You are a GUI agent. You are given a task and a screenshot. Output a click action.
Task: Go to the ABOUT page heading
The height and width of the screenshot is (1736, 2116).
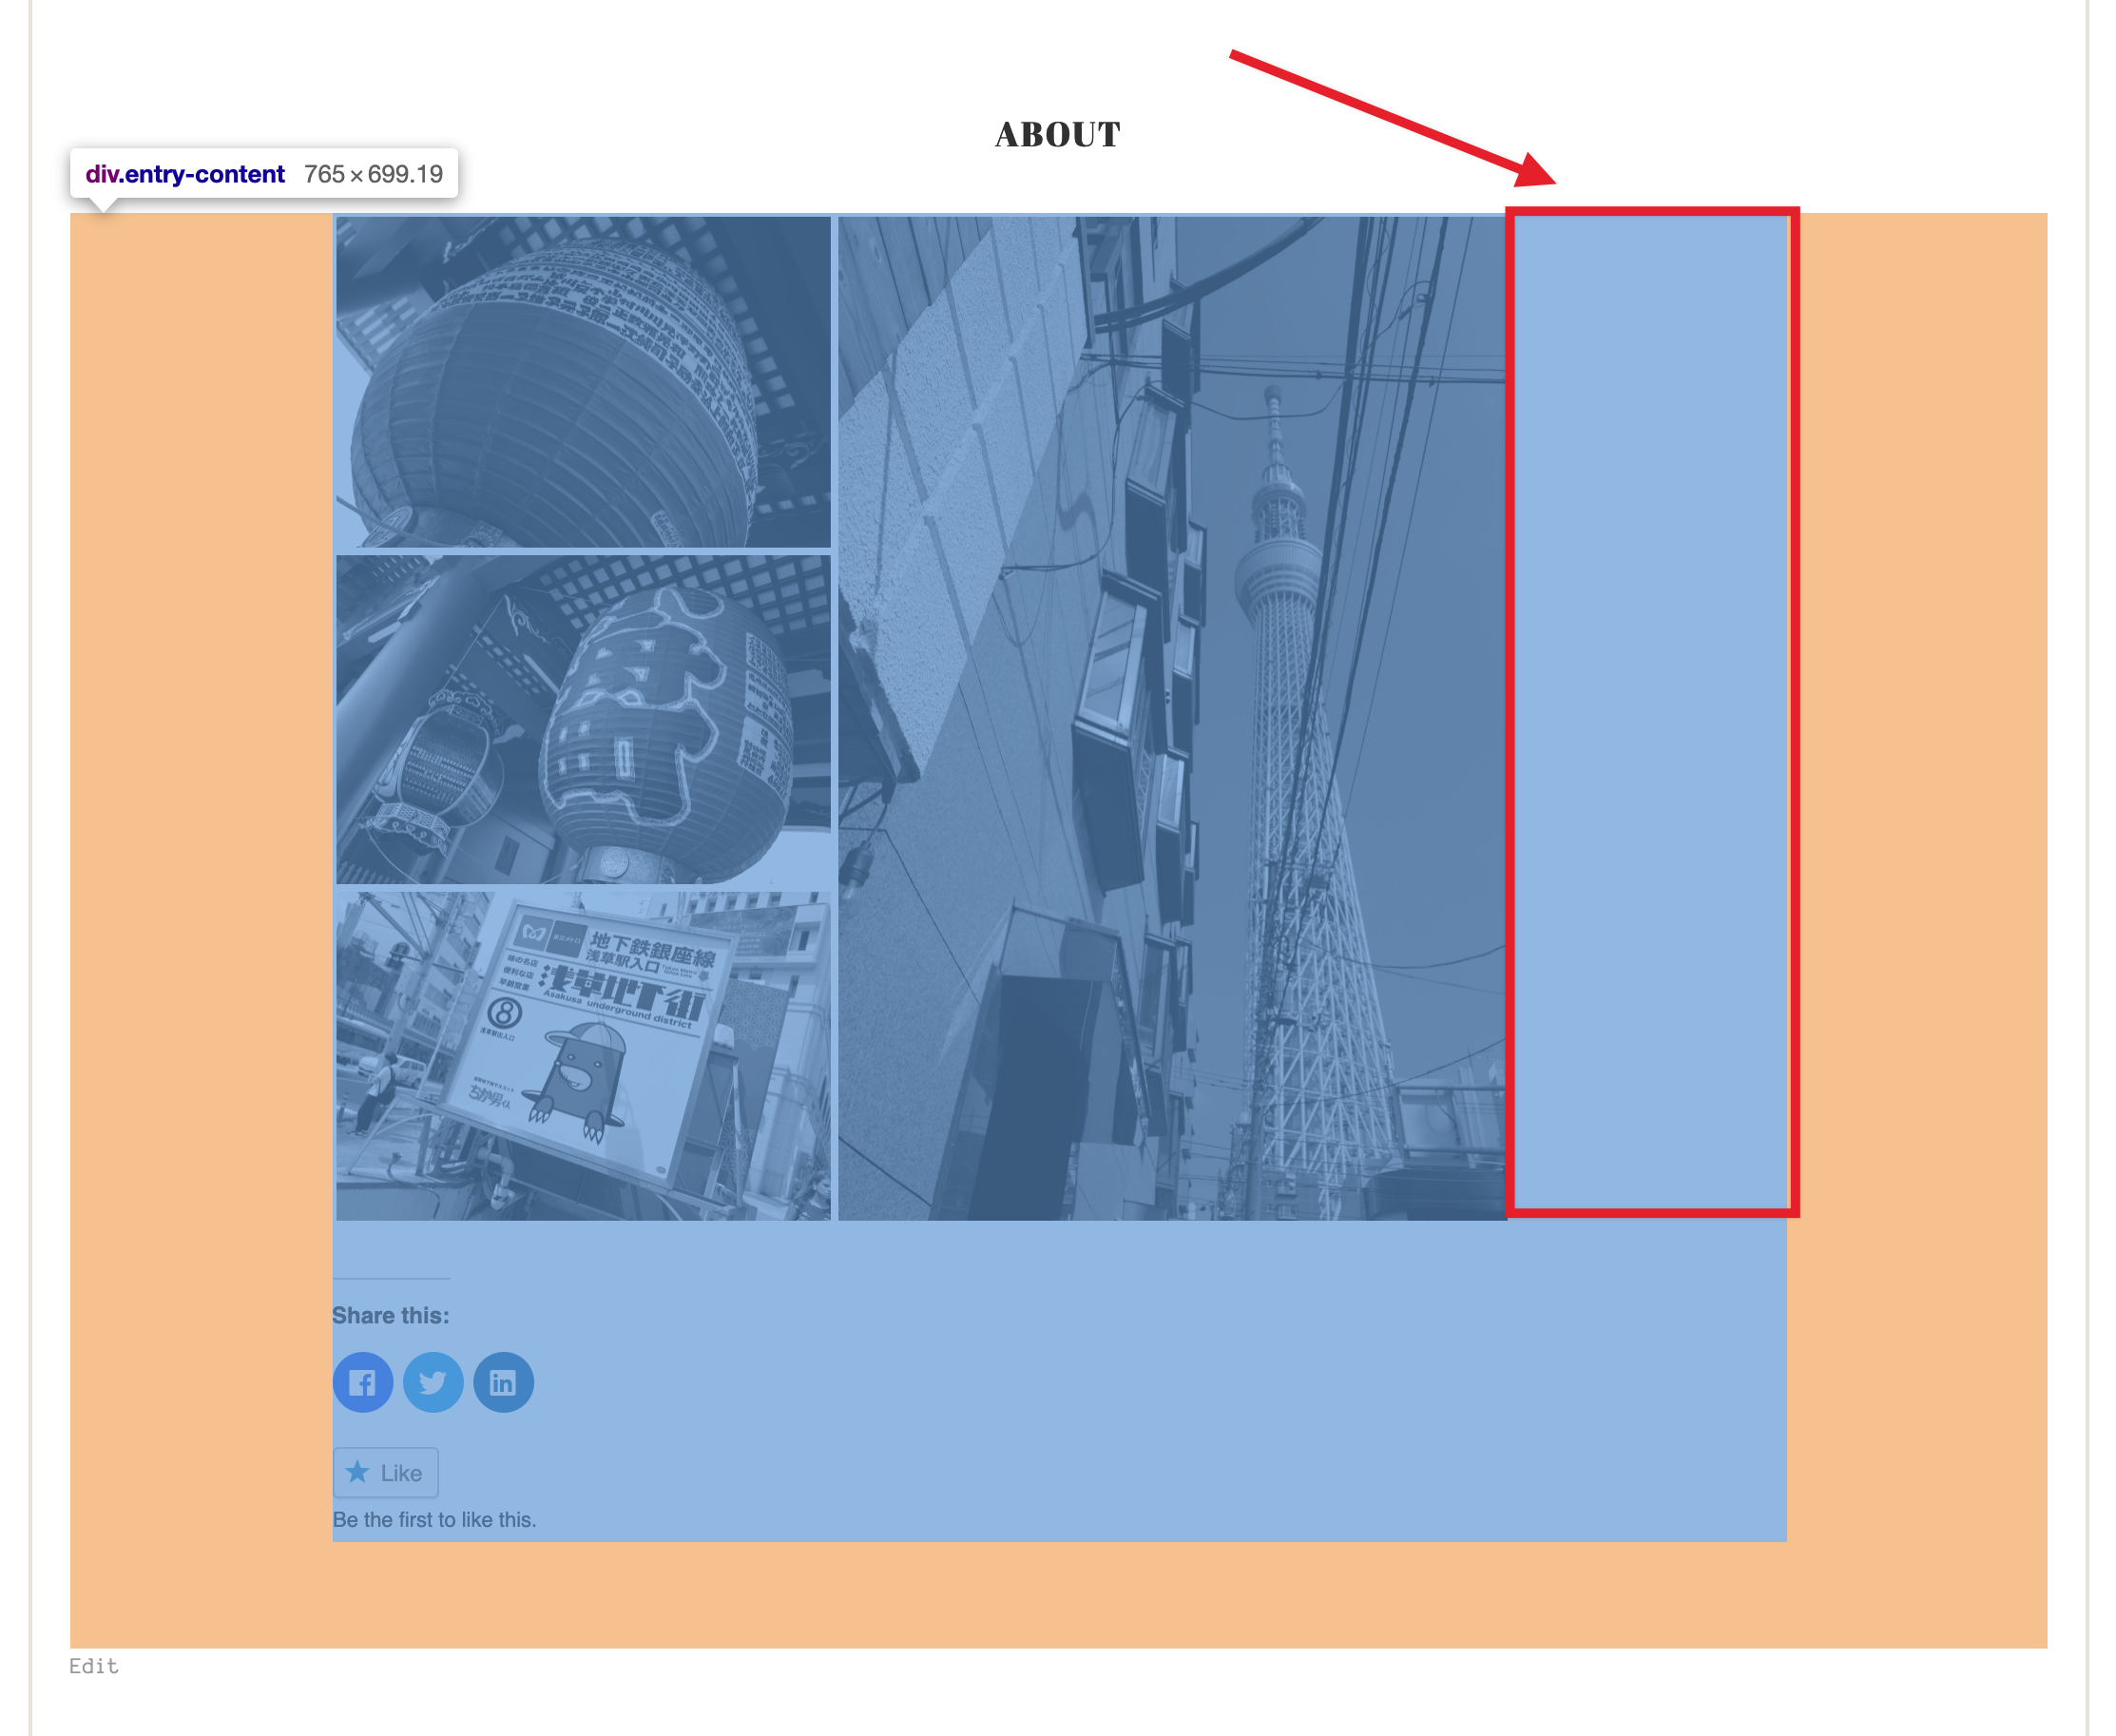[x=1057, y=133]
